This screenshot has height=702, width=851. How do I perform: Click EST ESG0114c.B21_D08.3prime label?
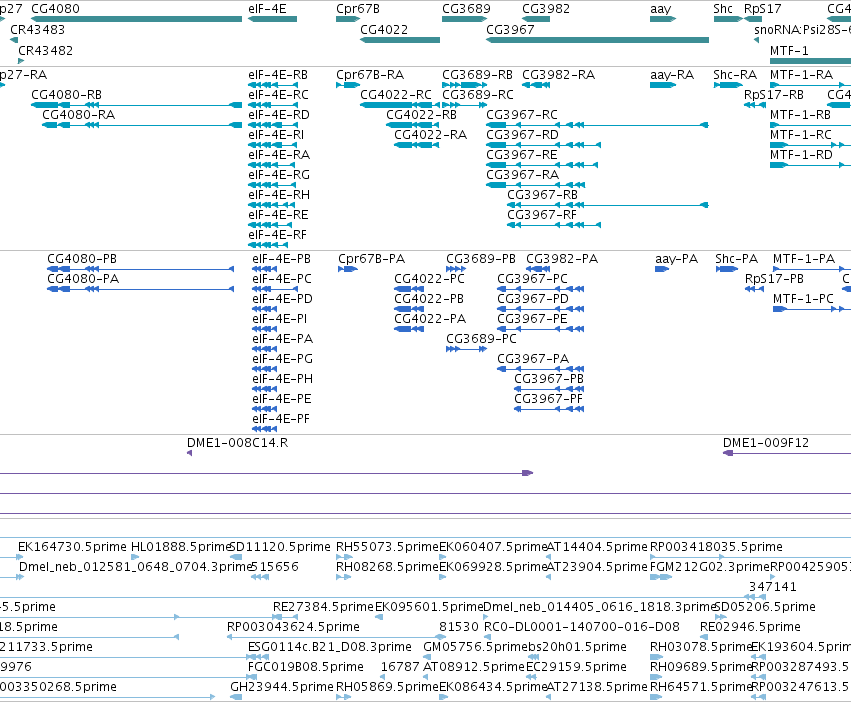pyautogui.click(x=330, y=647)
